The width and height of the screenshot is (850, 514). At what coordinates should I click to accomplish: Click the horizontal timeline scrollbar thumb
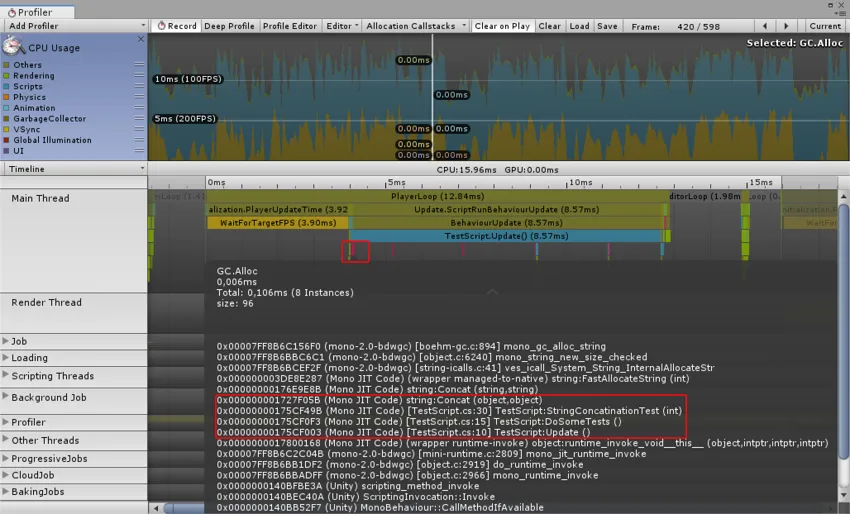click(x=184, y=508)
